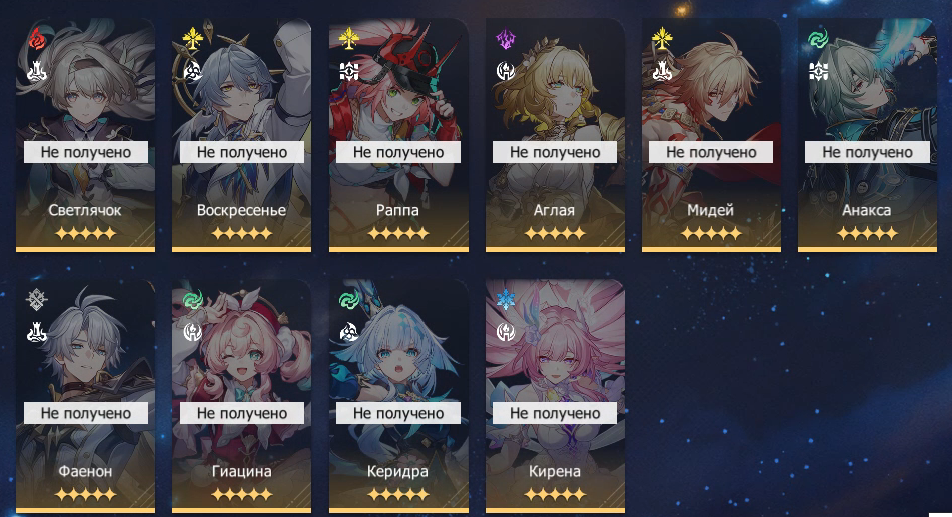952x517 pixels.
Task: Click the Ice element icon on Кирена card
Action: 506,299
